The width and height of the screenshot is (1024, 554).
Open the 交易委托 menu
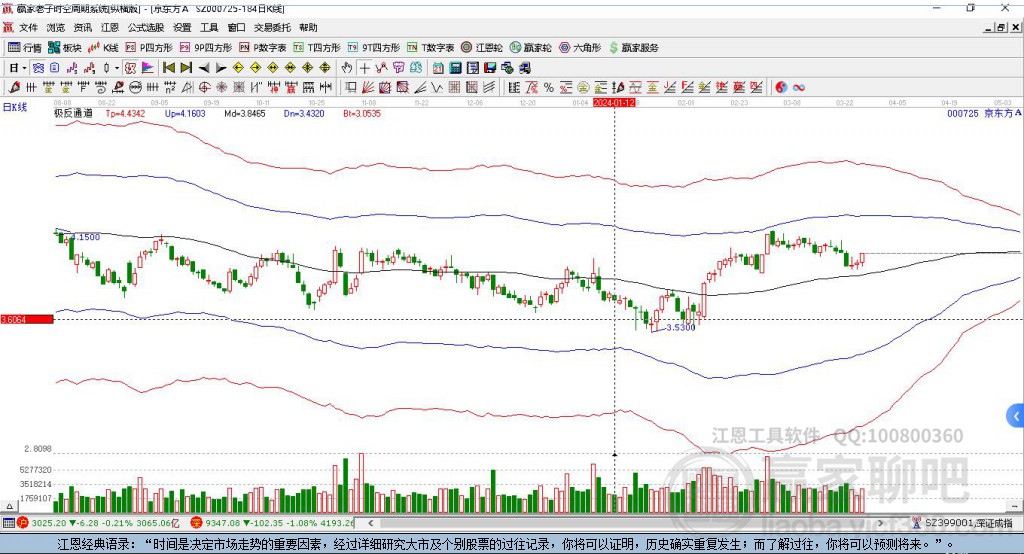tap(272, 27)
